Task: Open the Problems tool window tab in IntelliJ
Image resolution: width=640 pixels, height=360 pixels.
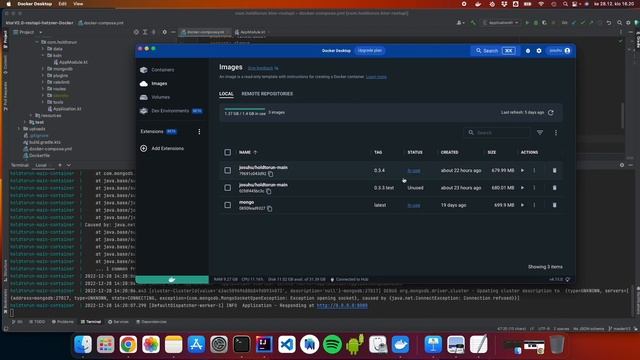Action: (62, 322)
